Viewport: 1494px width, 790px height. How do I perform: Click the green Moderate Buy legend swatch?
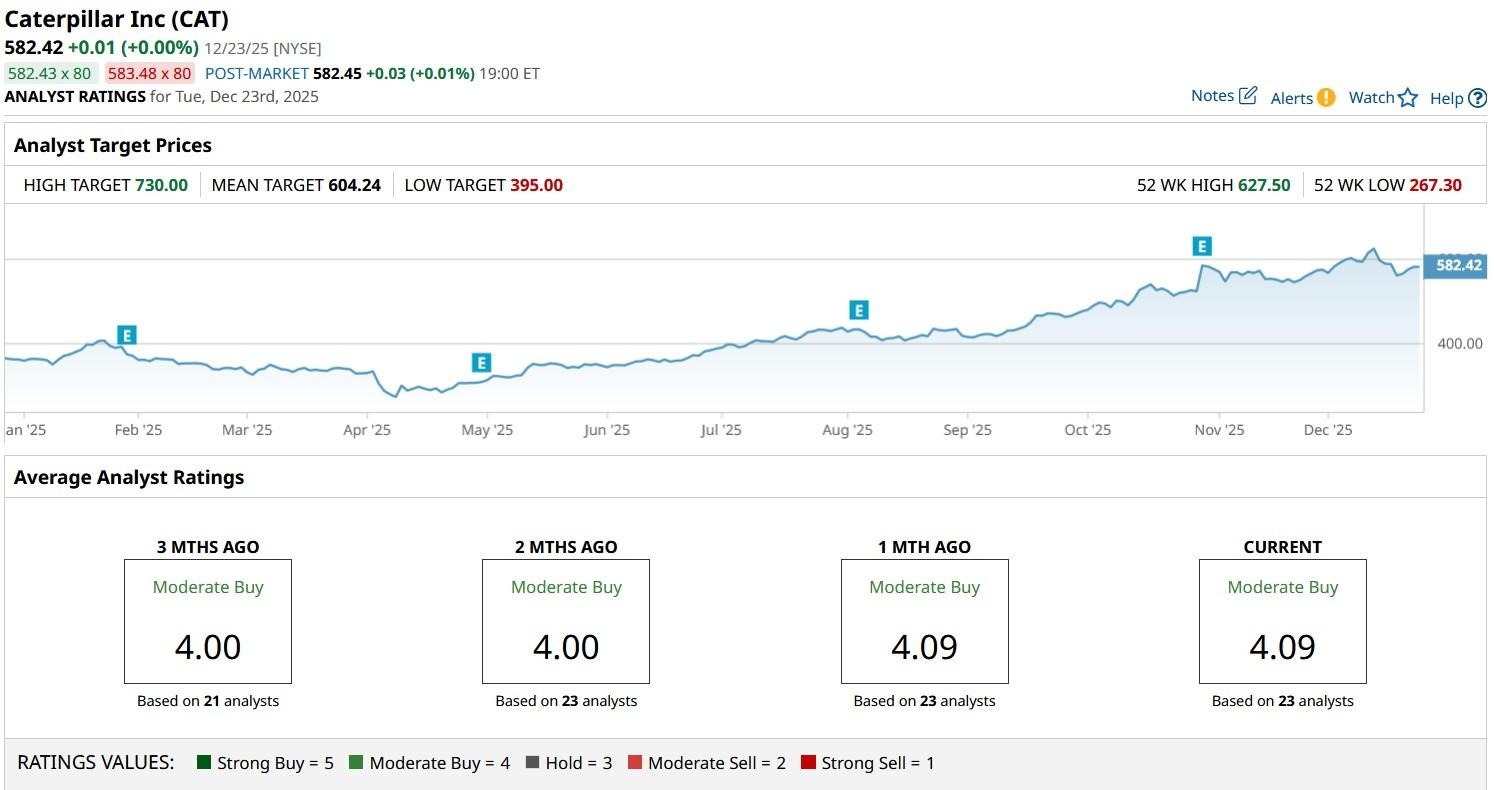pyautogui.click(x=356, y=763)
